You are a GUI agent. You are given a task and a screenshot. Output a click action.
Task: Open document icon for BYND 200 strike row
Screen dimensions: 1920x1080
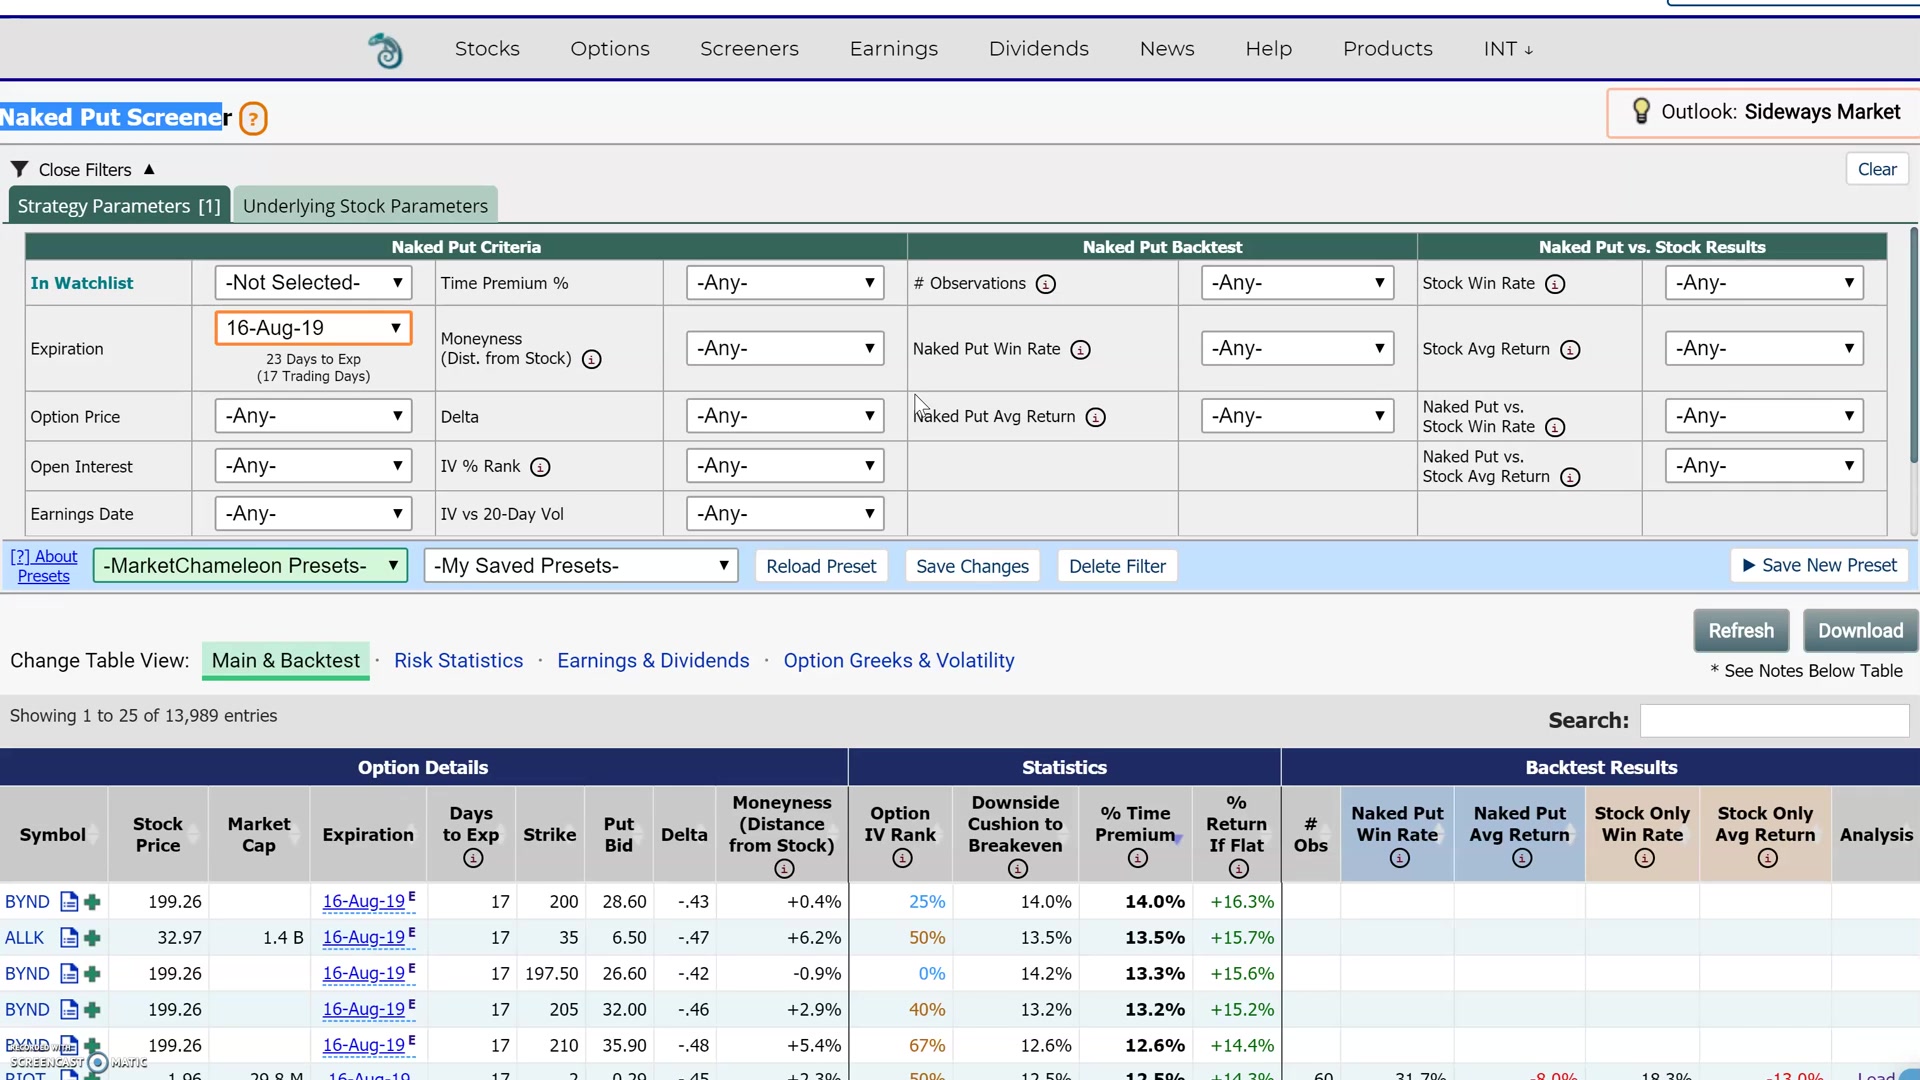(x=69, y=902)
